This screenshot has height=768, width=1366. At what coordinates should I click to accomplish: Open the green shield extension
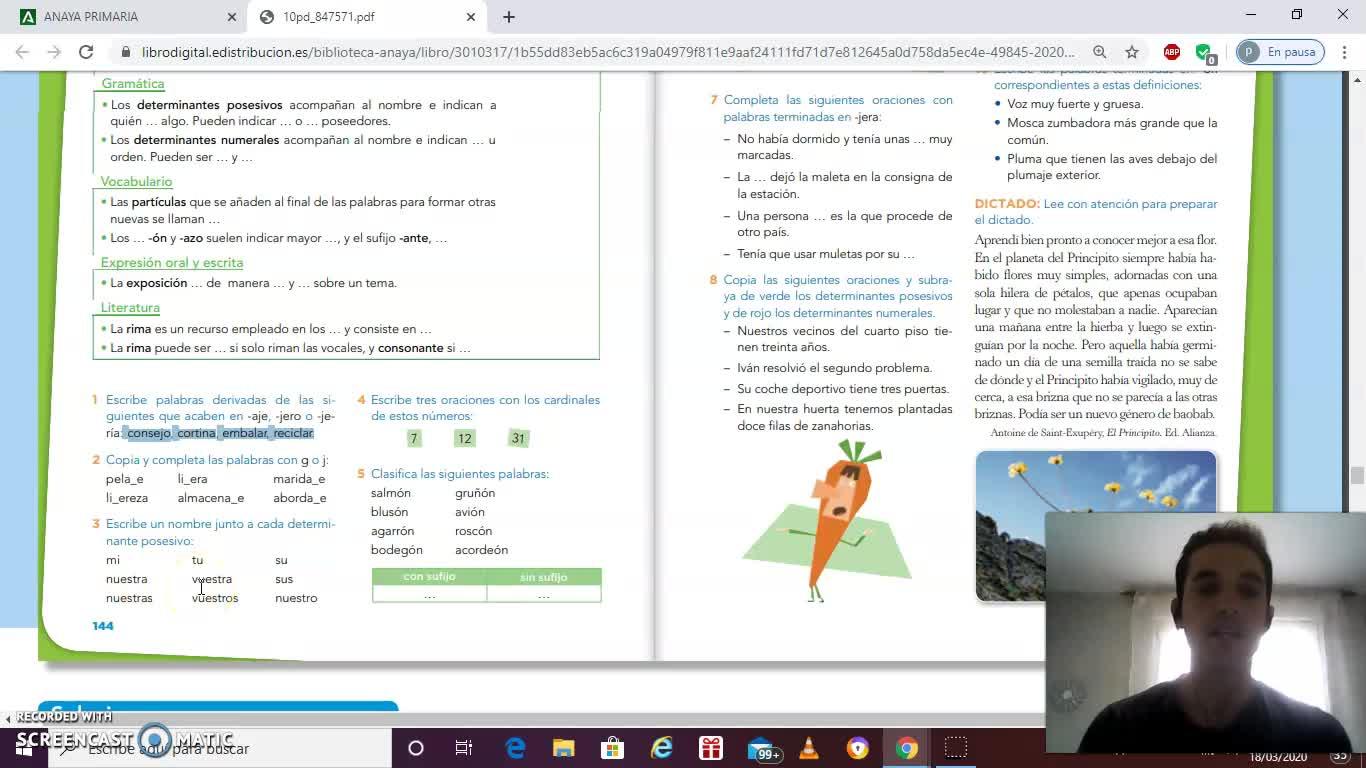(1204, 52)
